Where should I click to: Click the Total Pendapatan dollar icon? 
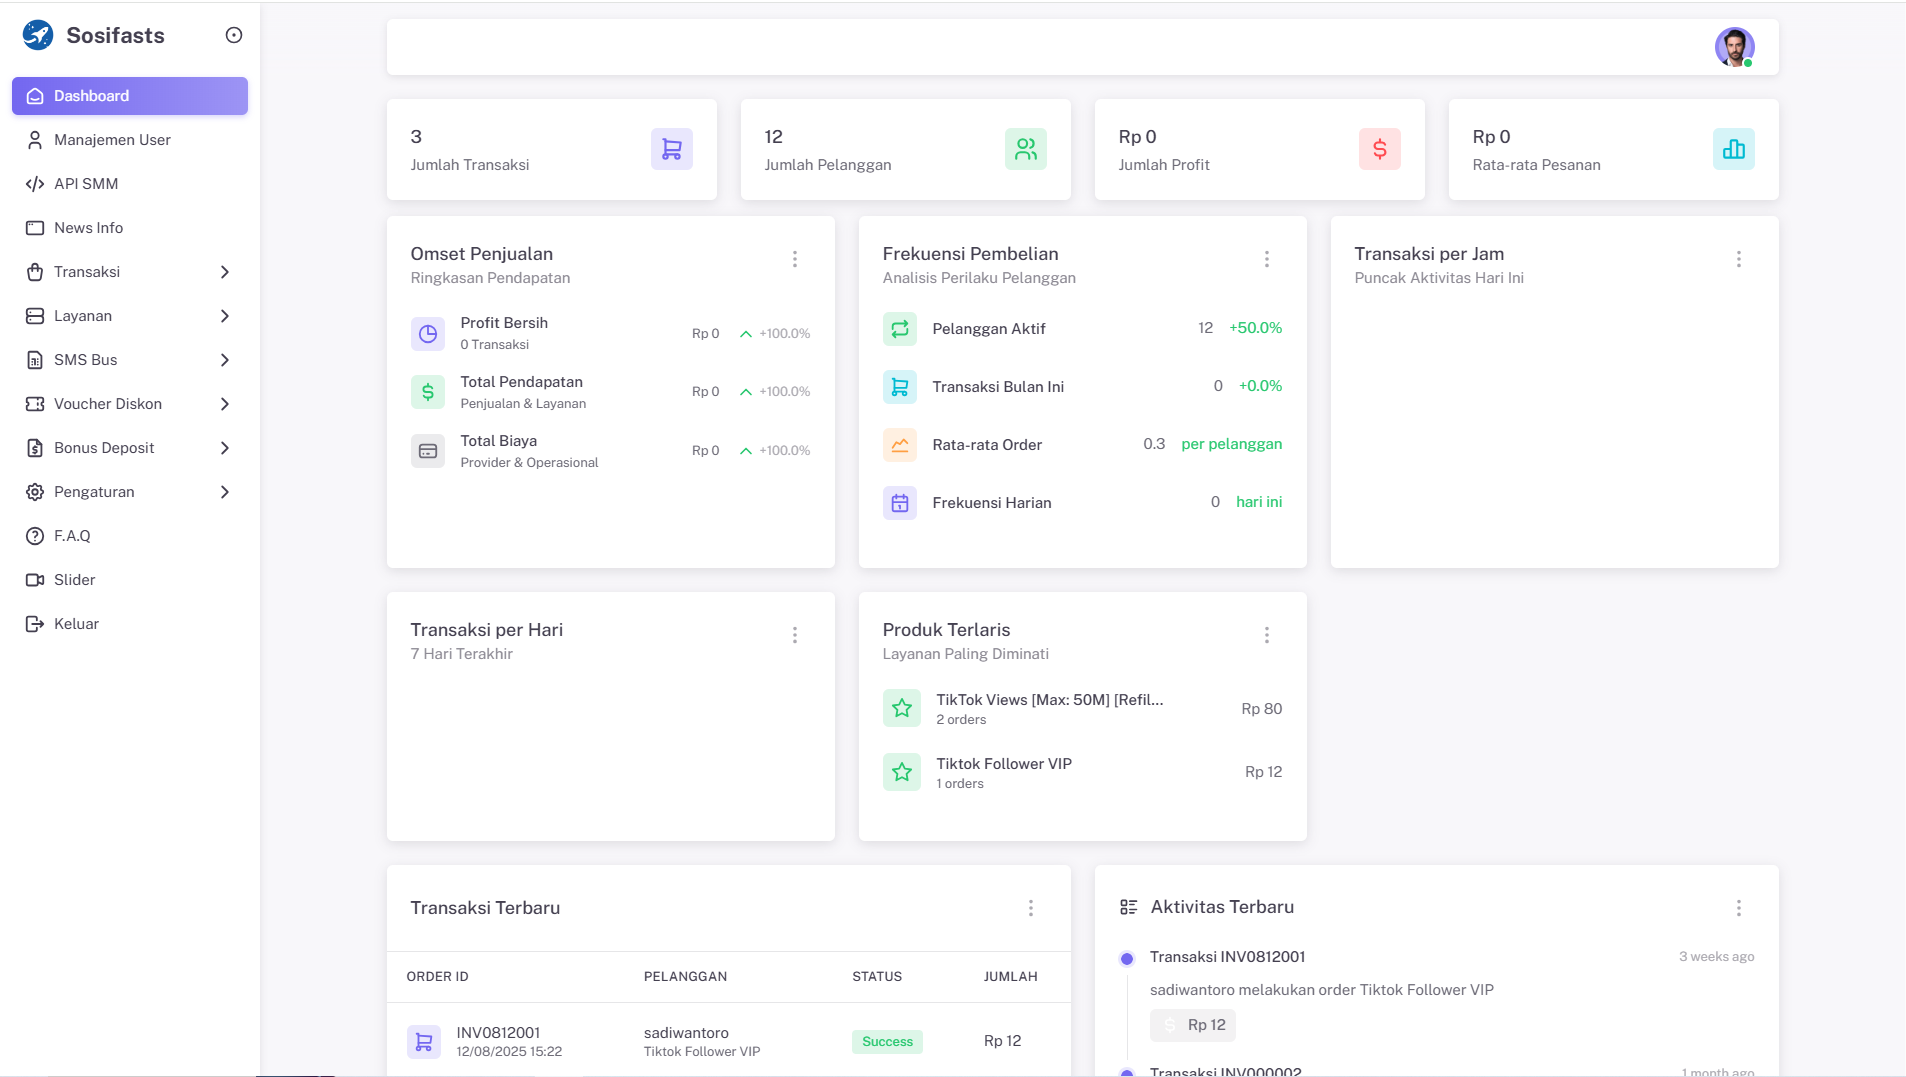pyautogui.click(x=428, y=392)
